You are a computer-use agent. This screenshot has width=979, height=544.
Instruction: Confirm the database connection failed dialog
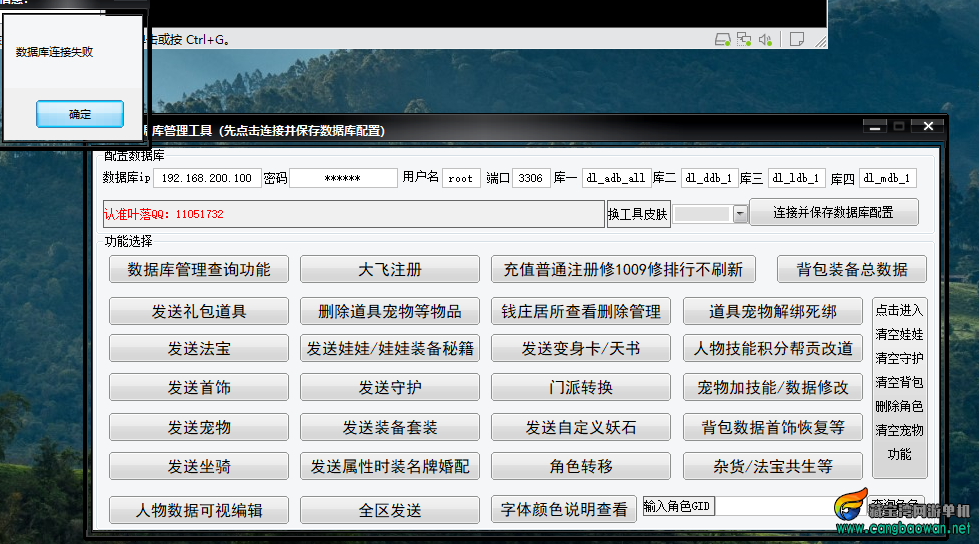point(79,114)
